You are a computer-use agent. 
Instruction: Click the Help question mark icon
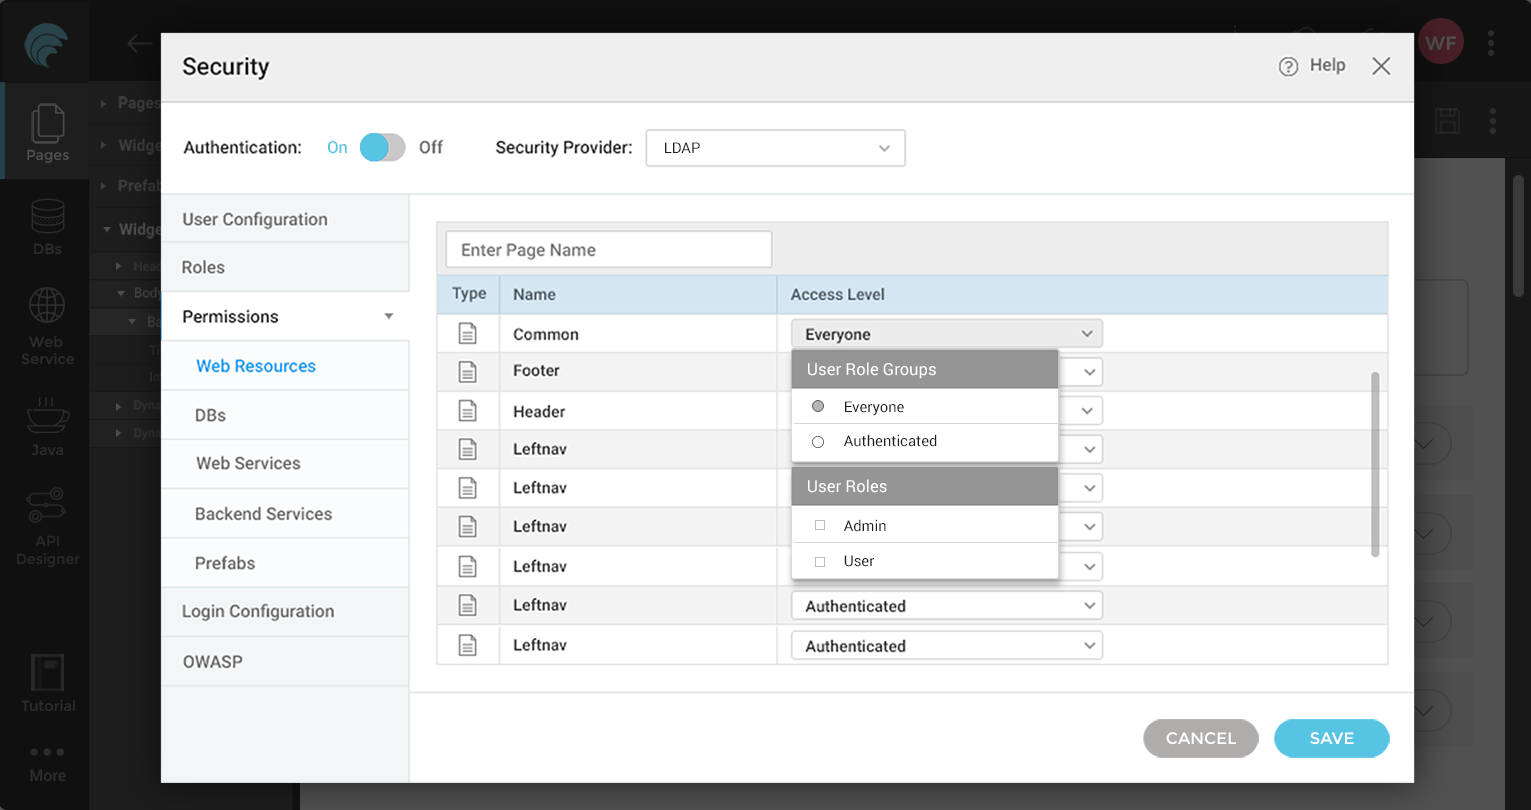click(x=1288, y=66)
